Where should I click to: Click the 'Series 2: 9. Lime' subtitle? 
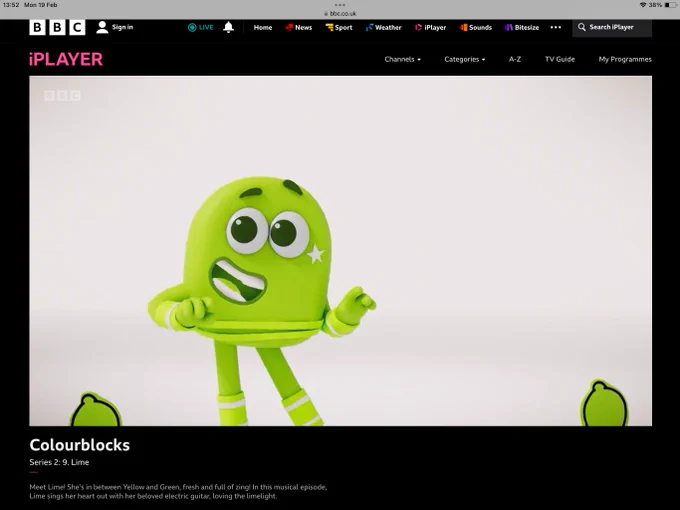pyautogui.click(x=59, y=462)
